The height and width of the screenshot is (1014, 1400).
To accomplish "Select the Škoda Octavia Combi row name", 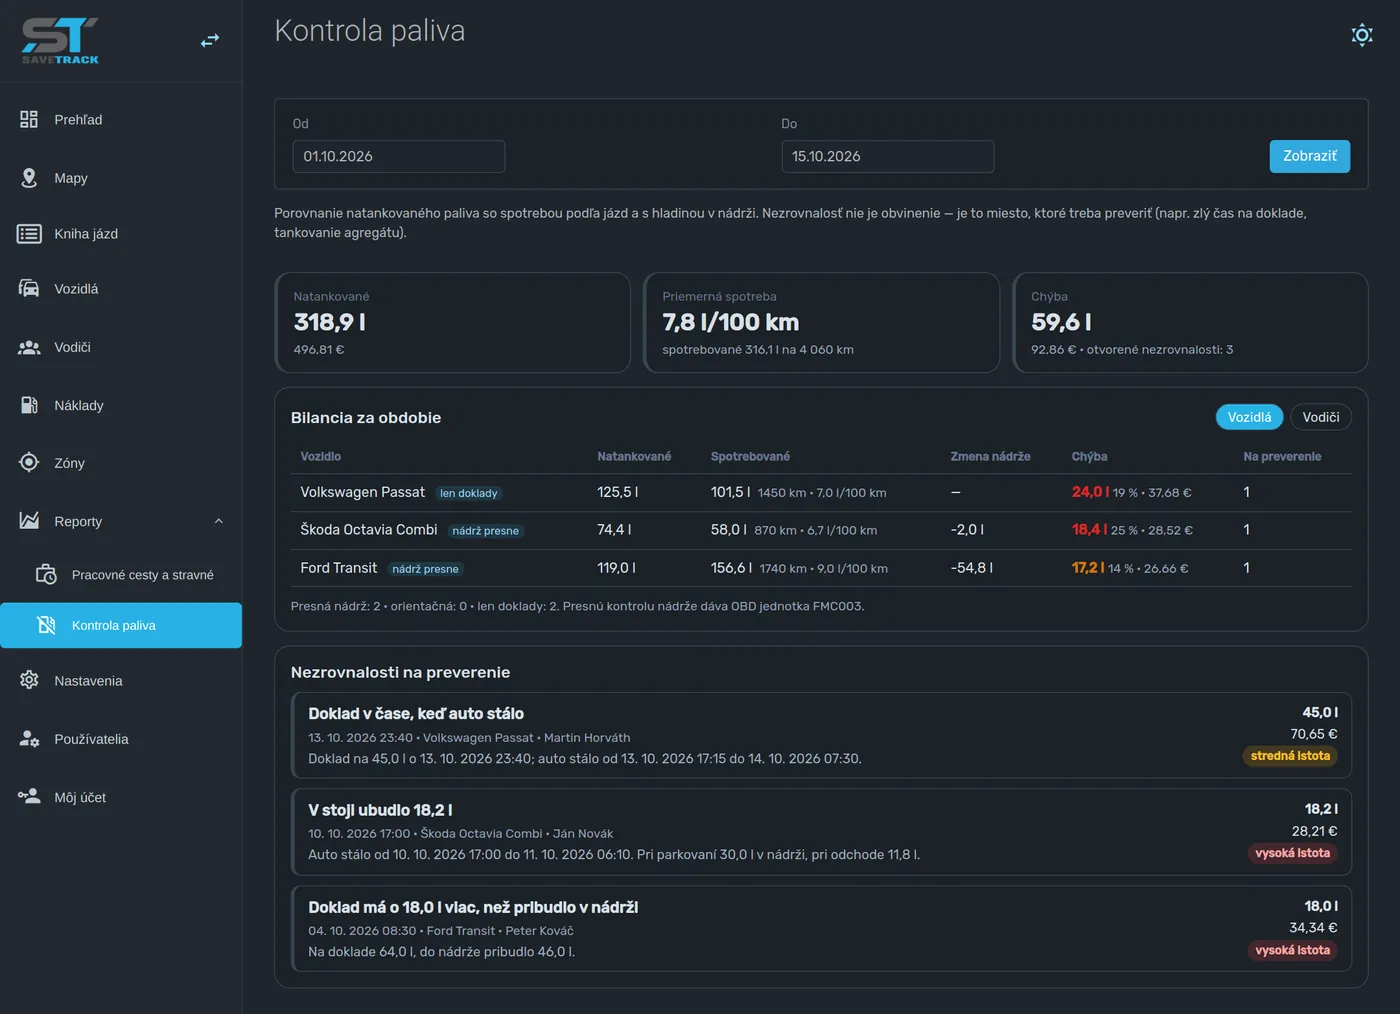I will [369, 530].
